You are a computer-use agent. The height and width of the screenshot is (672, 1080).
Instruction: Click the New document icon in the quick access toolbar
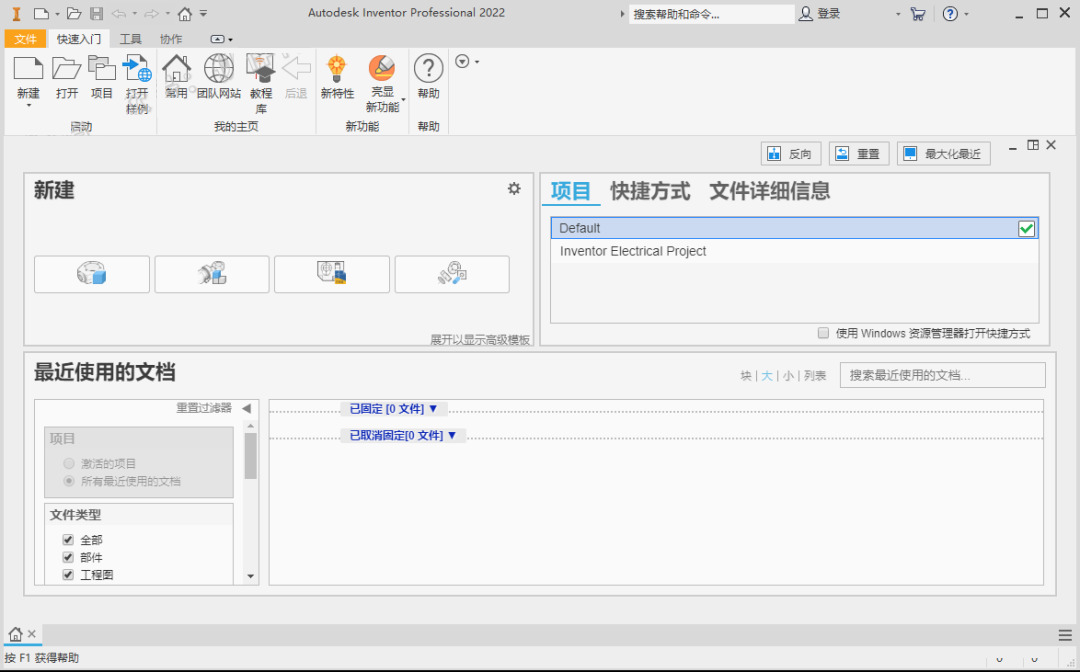pyautogui.click(x=41, y=14)
